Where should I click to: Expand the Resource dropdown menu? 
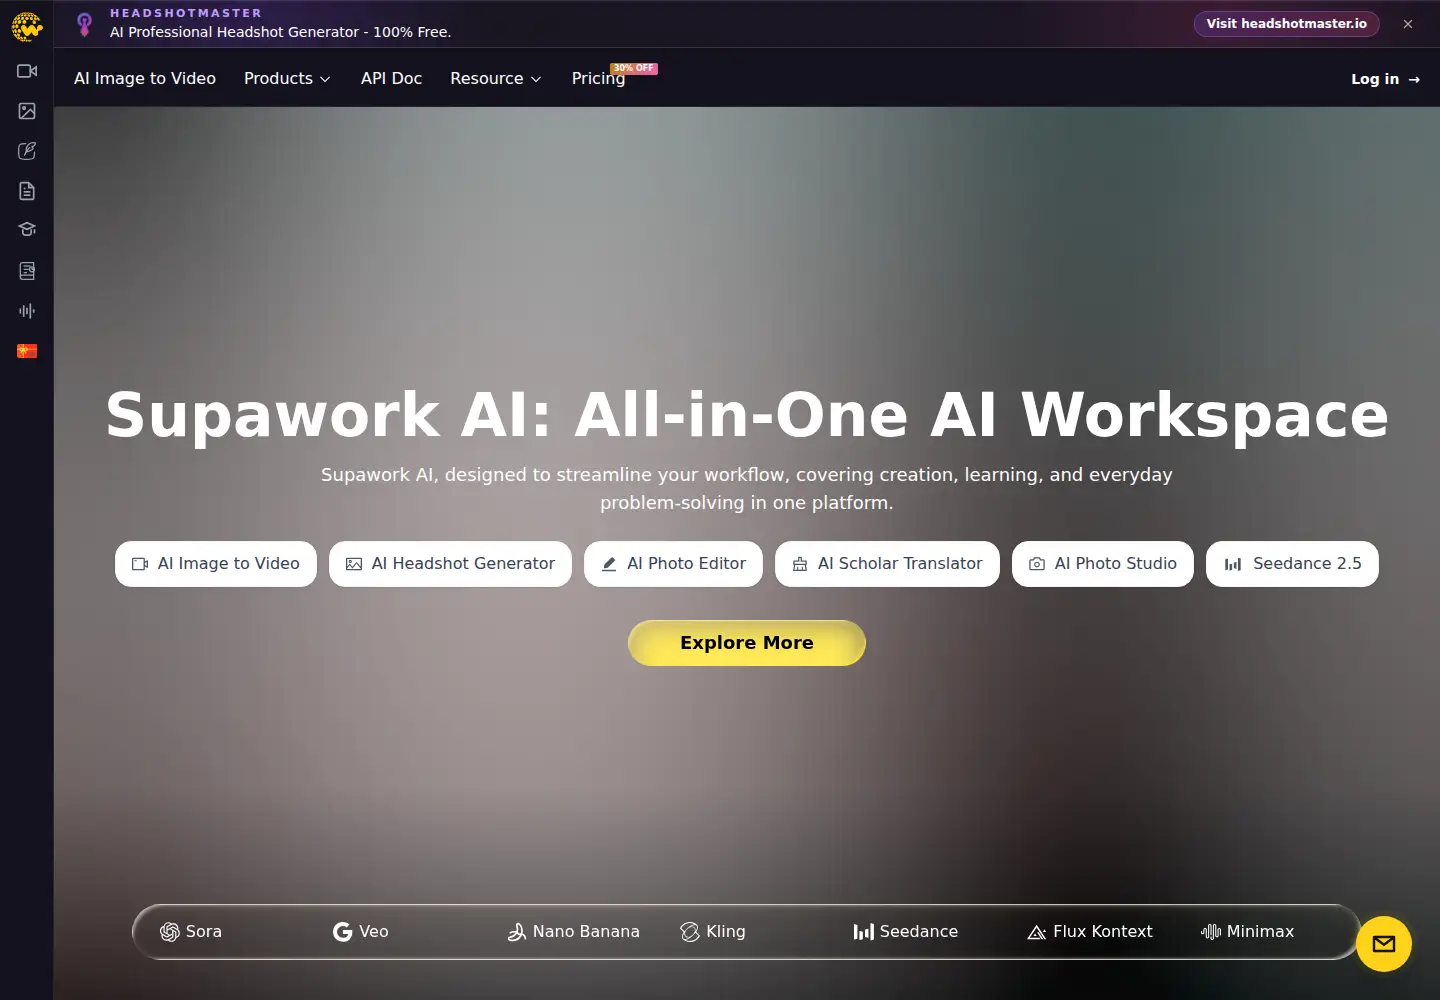point(495,78)
